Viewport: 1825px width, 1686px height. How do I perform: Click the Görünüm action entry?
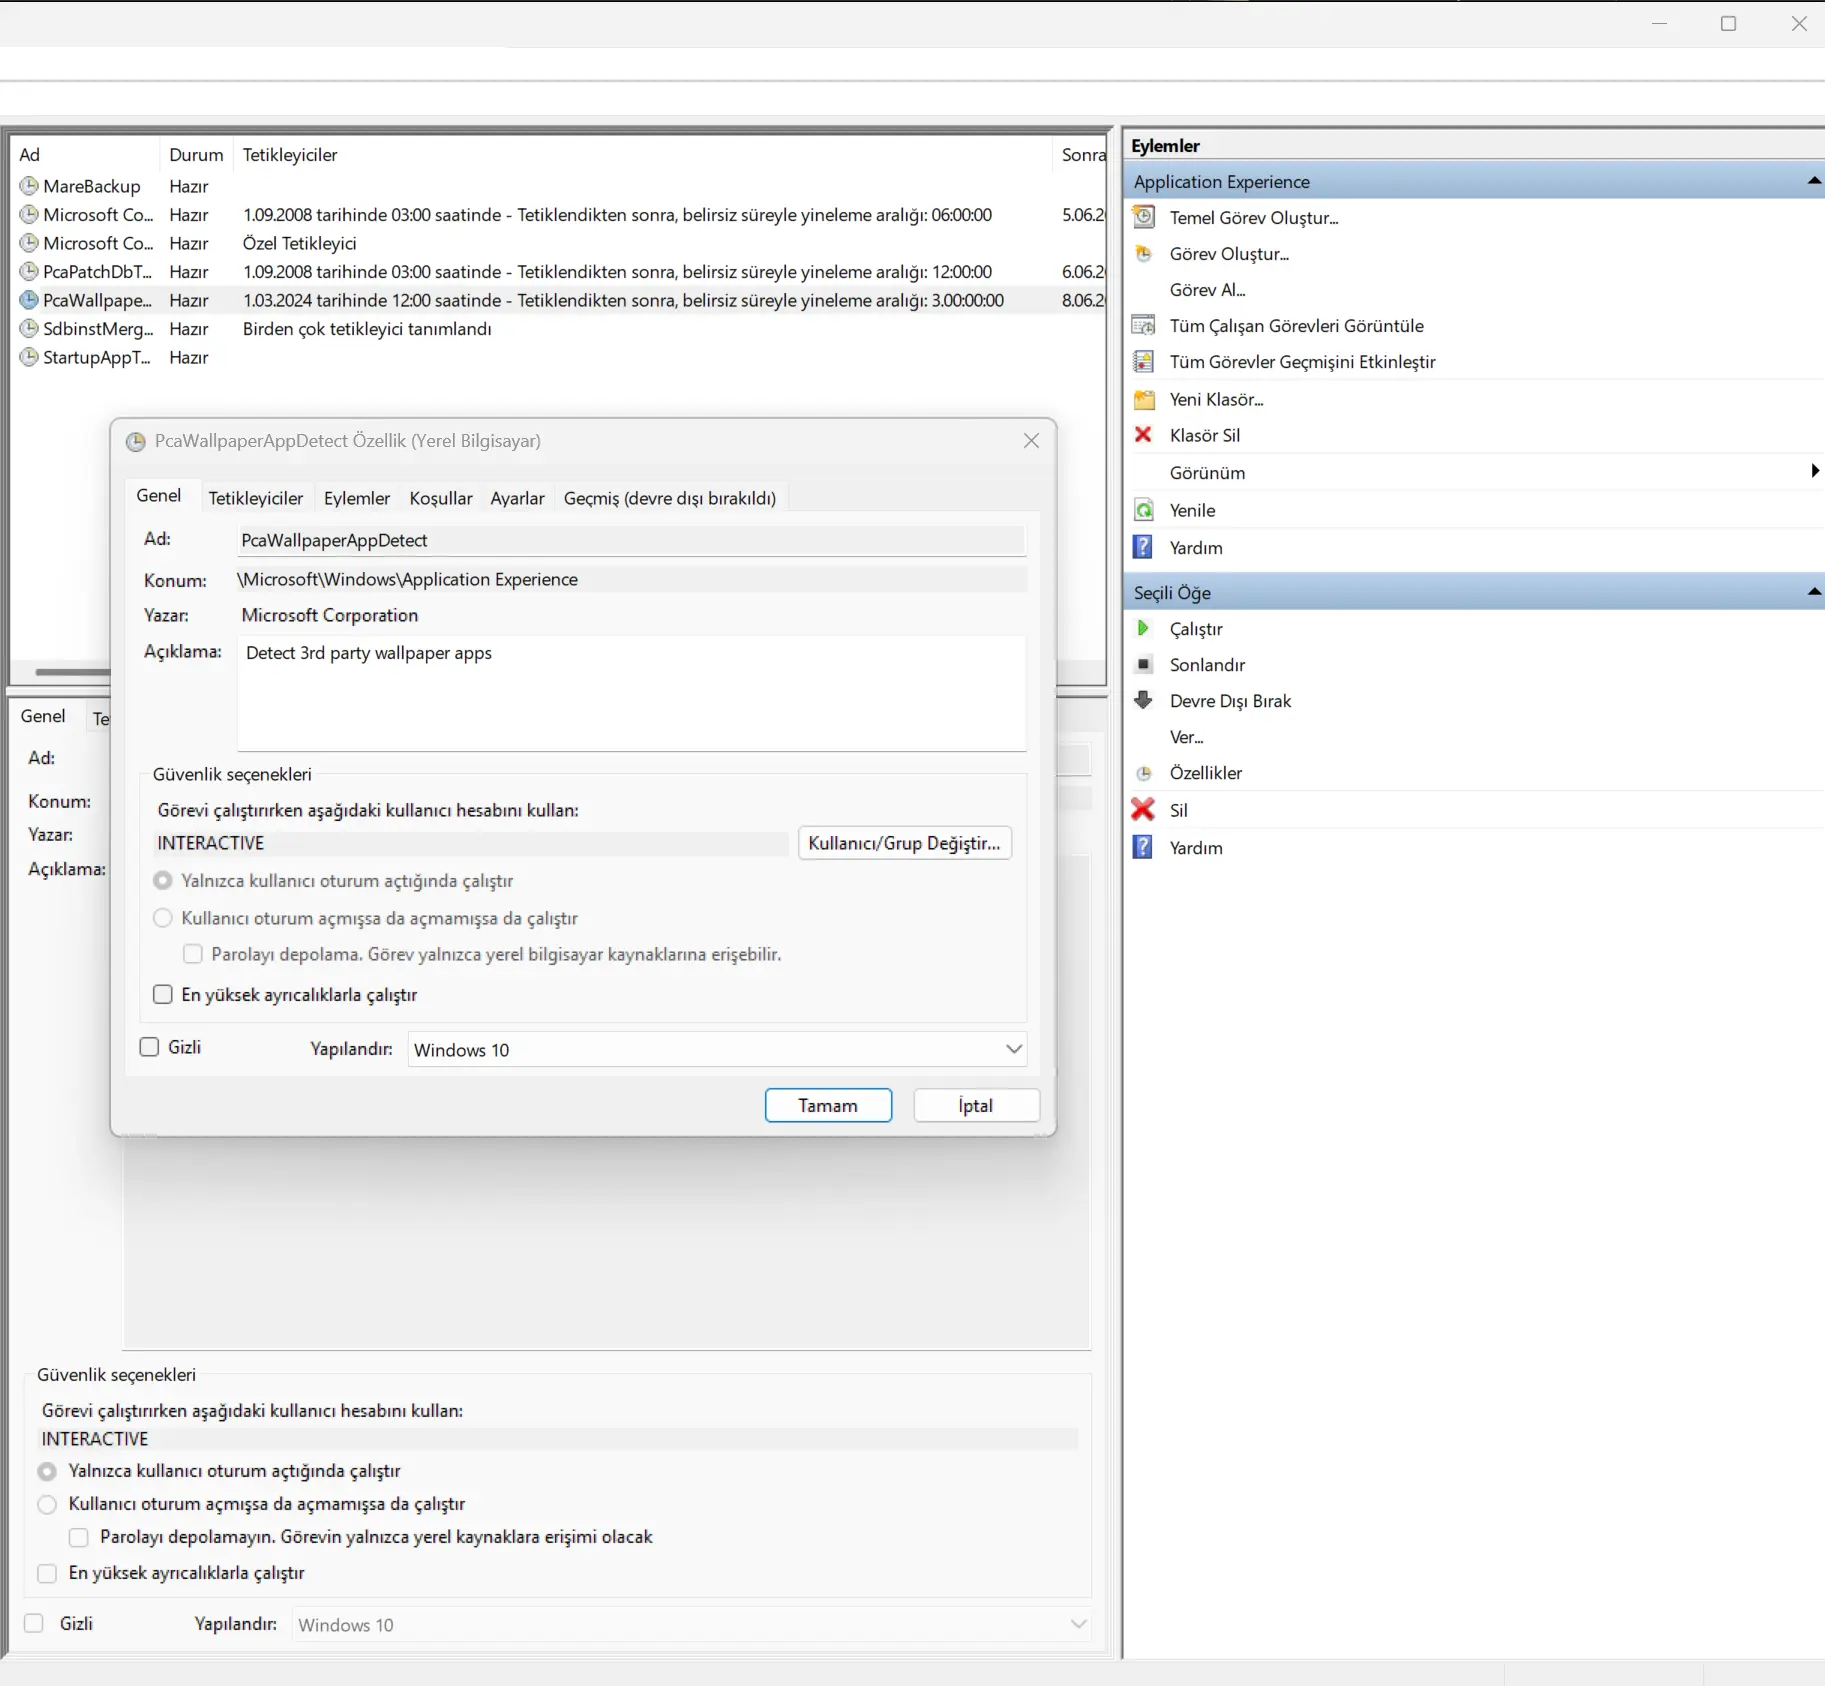(1207, 473)
